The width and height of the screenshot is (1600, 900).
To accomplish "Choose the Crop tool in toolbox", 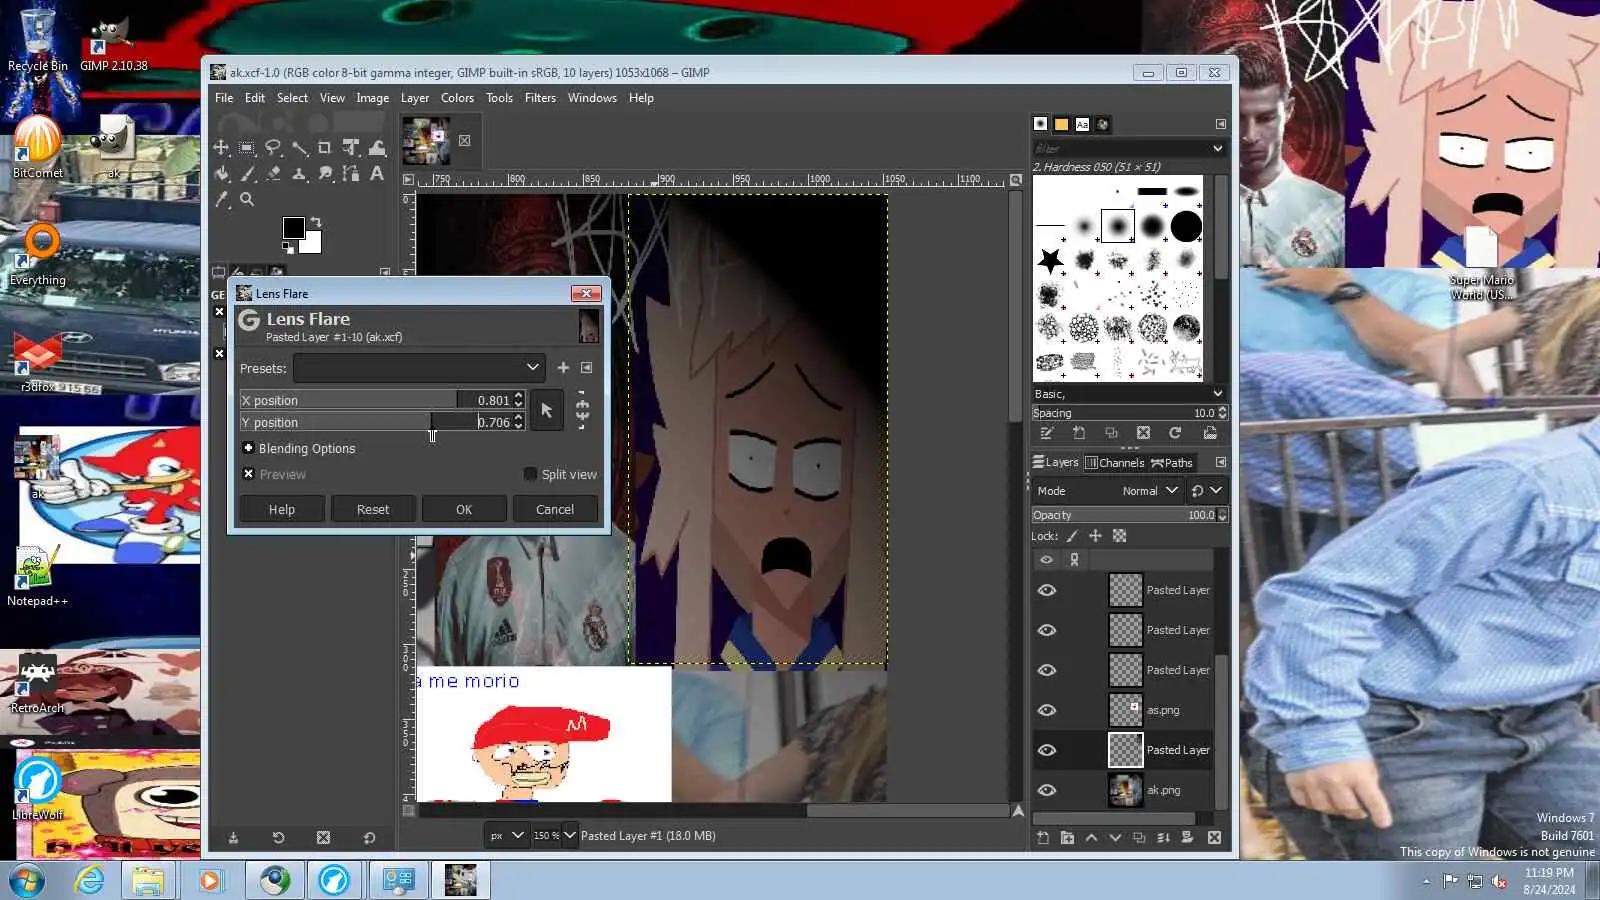I will [324, 148].
